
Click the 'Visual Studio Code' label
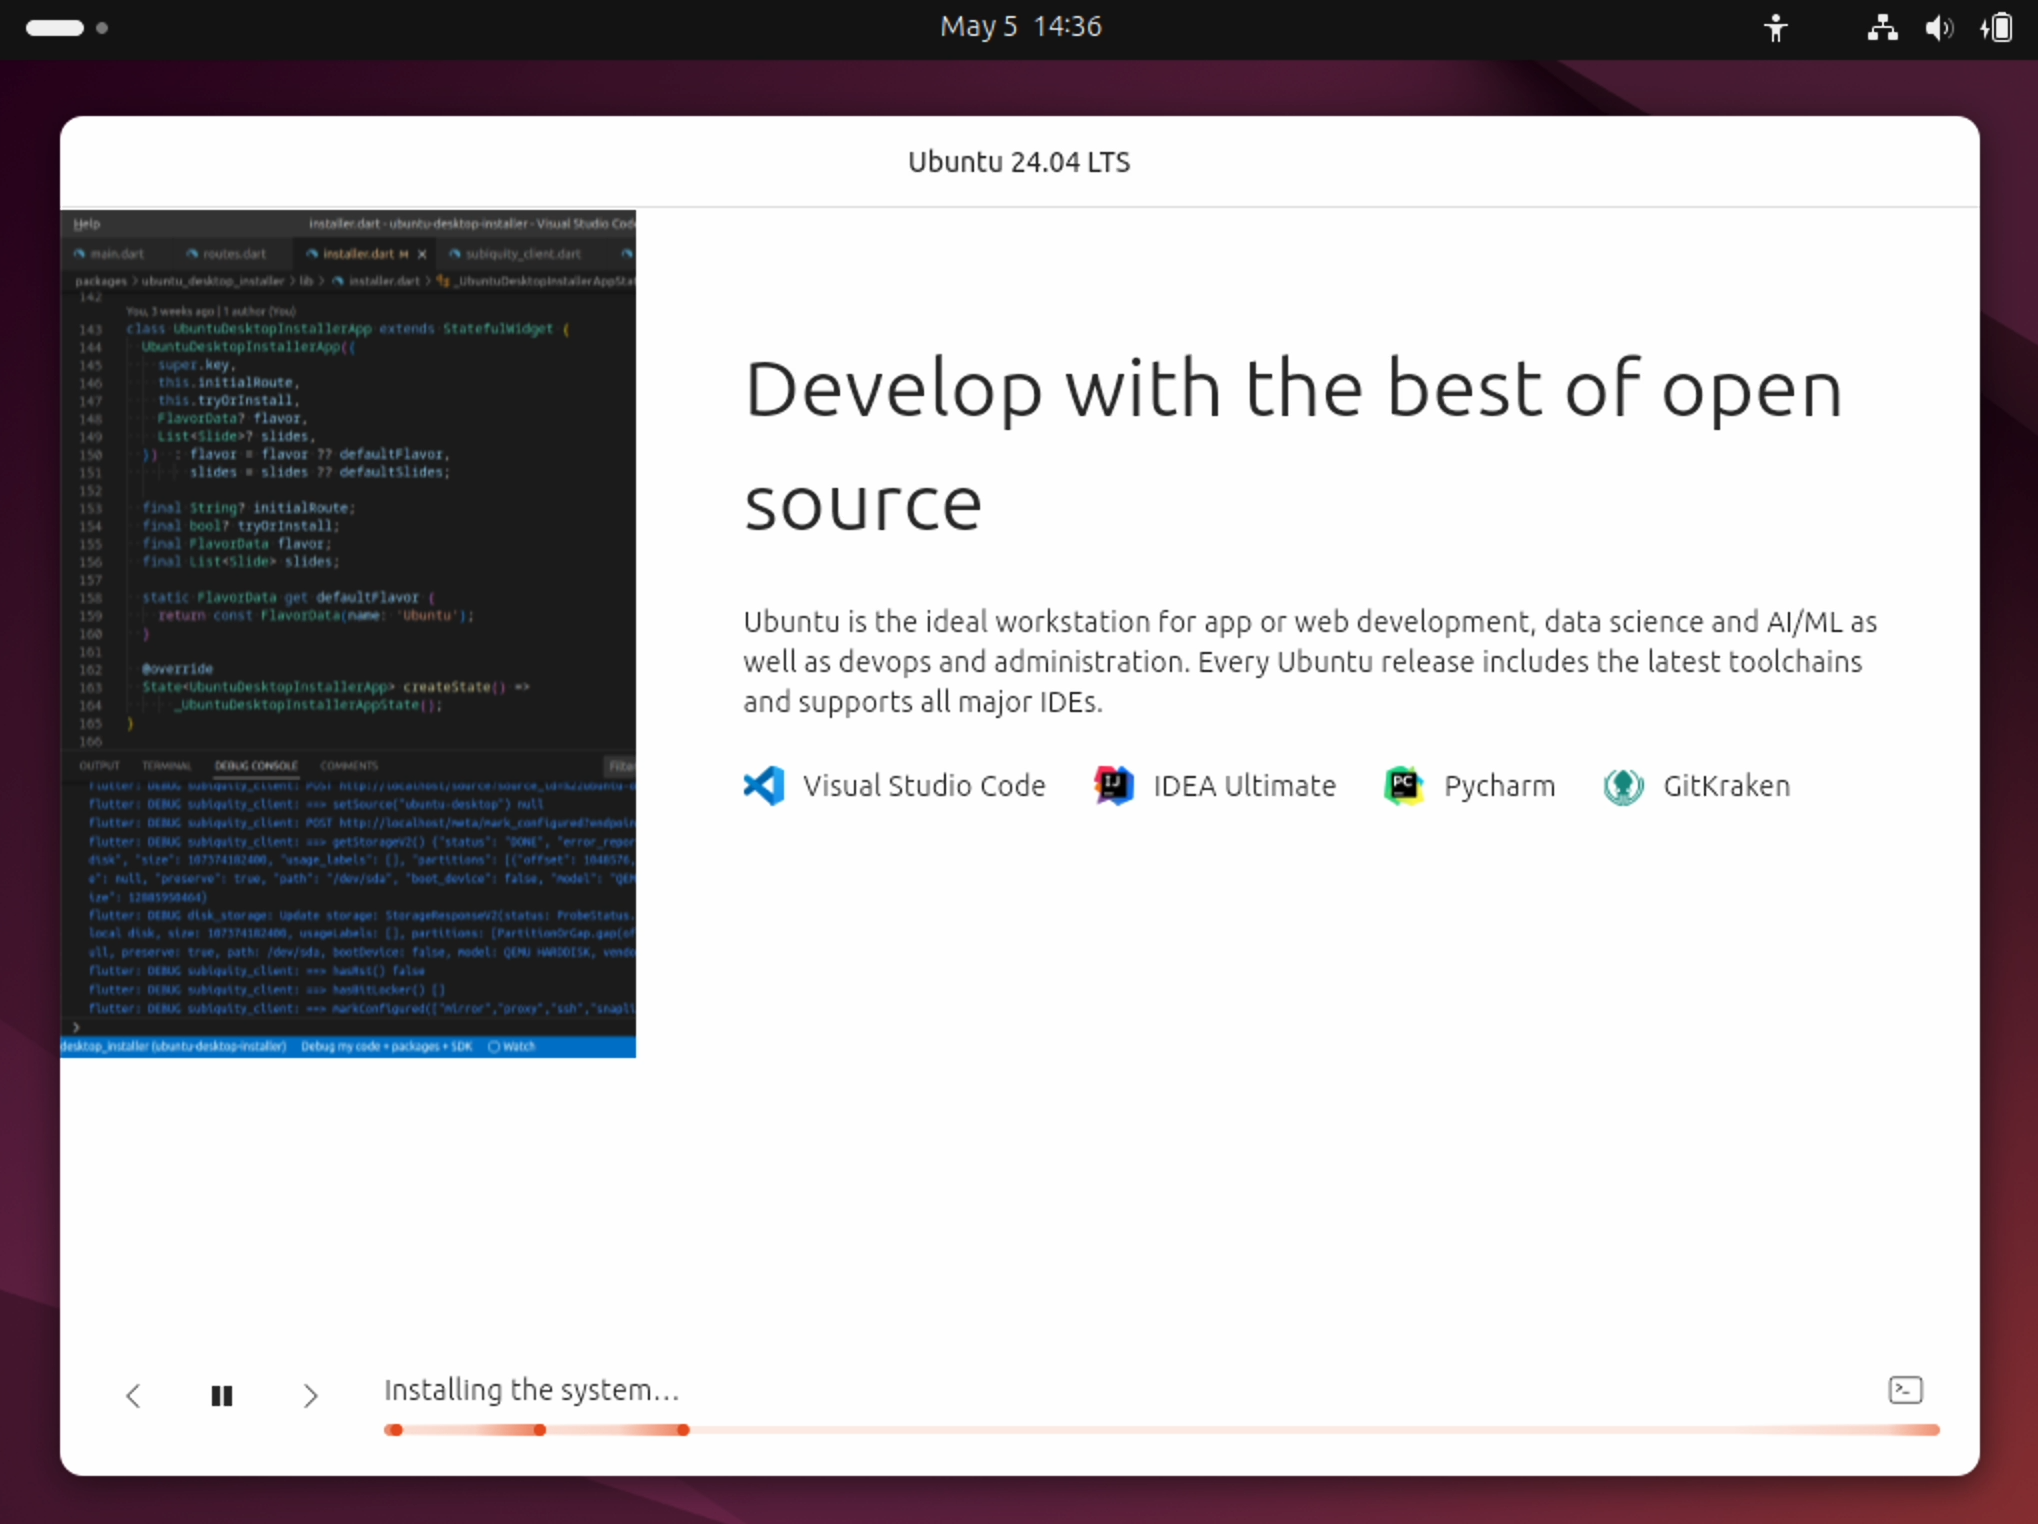pos(924,786)
